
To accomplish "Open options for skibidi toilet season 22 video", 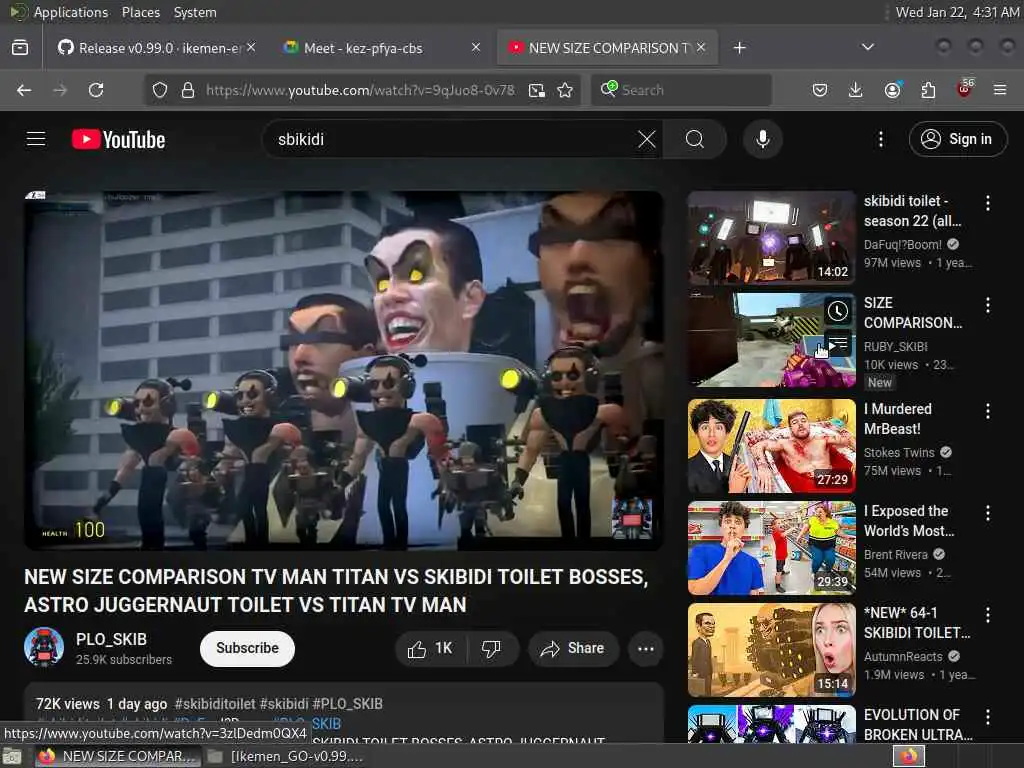I will (x=987, y=203).
